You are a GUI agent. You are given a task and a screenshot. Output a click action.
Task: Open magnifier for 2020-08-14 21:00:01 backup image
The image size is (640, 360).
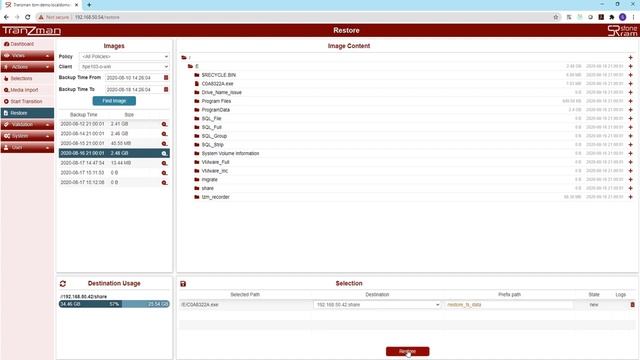[x=164, y=134]
